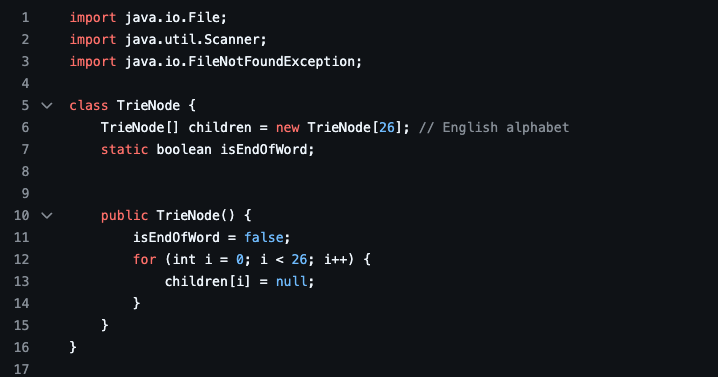Select line number 3

click(25, 62)
